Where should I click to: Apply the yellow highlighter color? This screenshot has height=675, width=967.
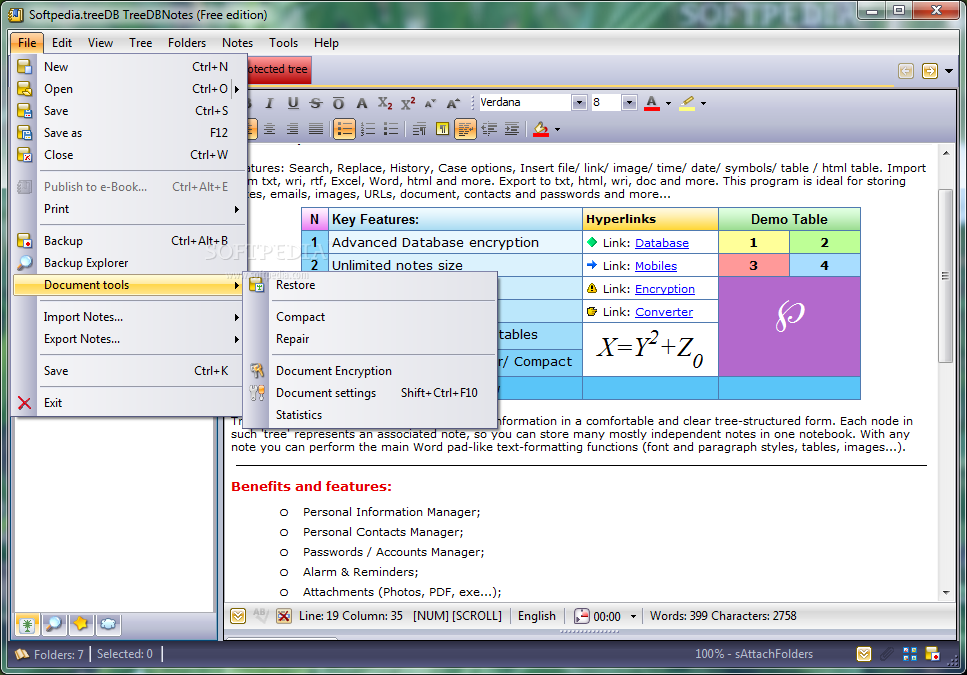[x=687, y=103]
